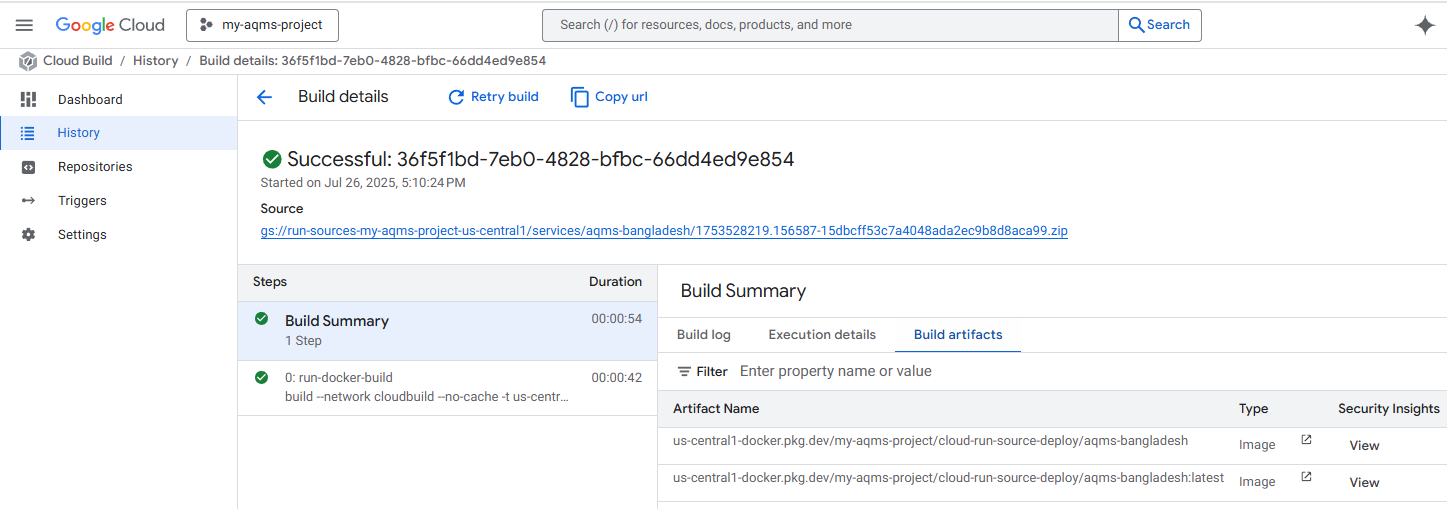View security insights for aqms-bangladesh:latest image

(1364, 483)
